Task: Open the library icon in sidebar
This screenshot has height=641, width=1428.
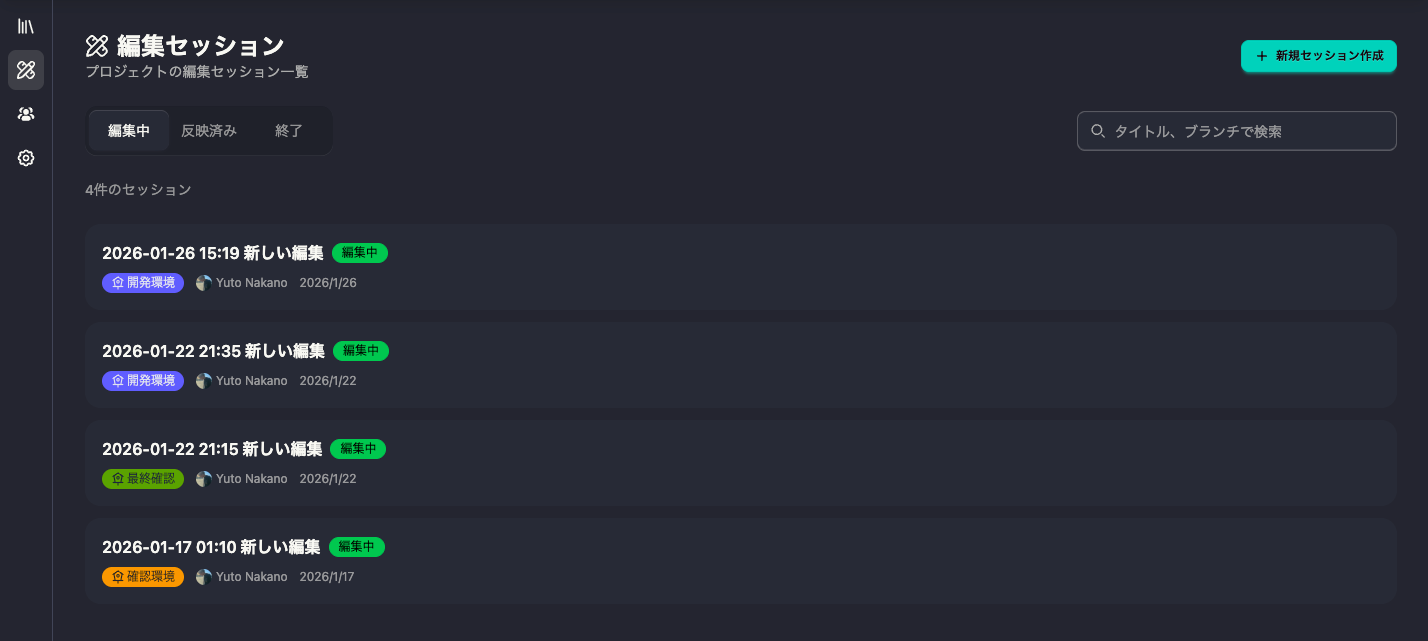Action: click(26, 26)
